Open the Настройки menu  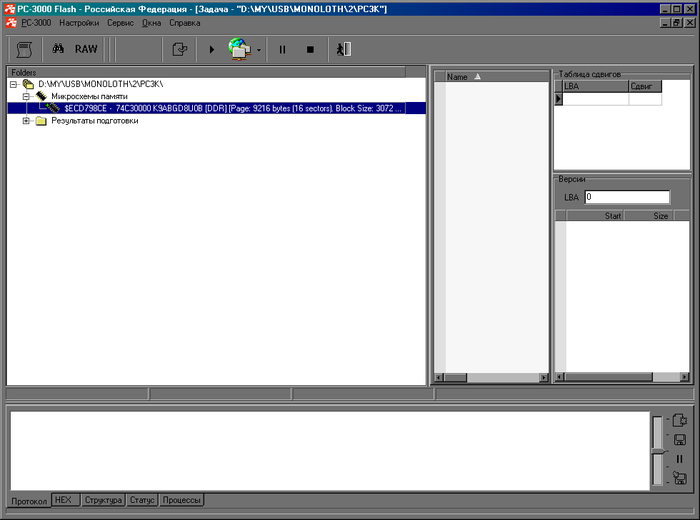(x=79, y=21)
